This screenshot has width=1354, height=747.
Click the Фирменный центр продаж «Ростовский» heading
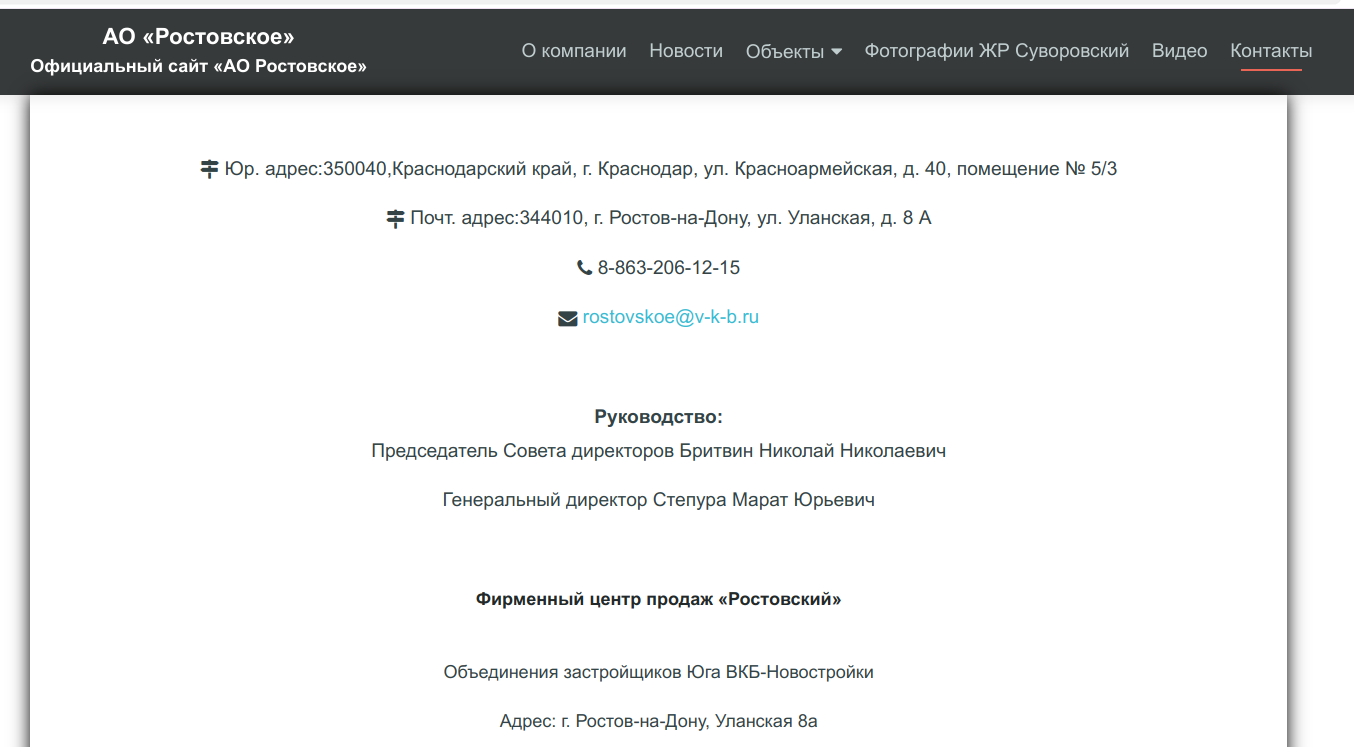click(659, 600)
